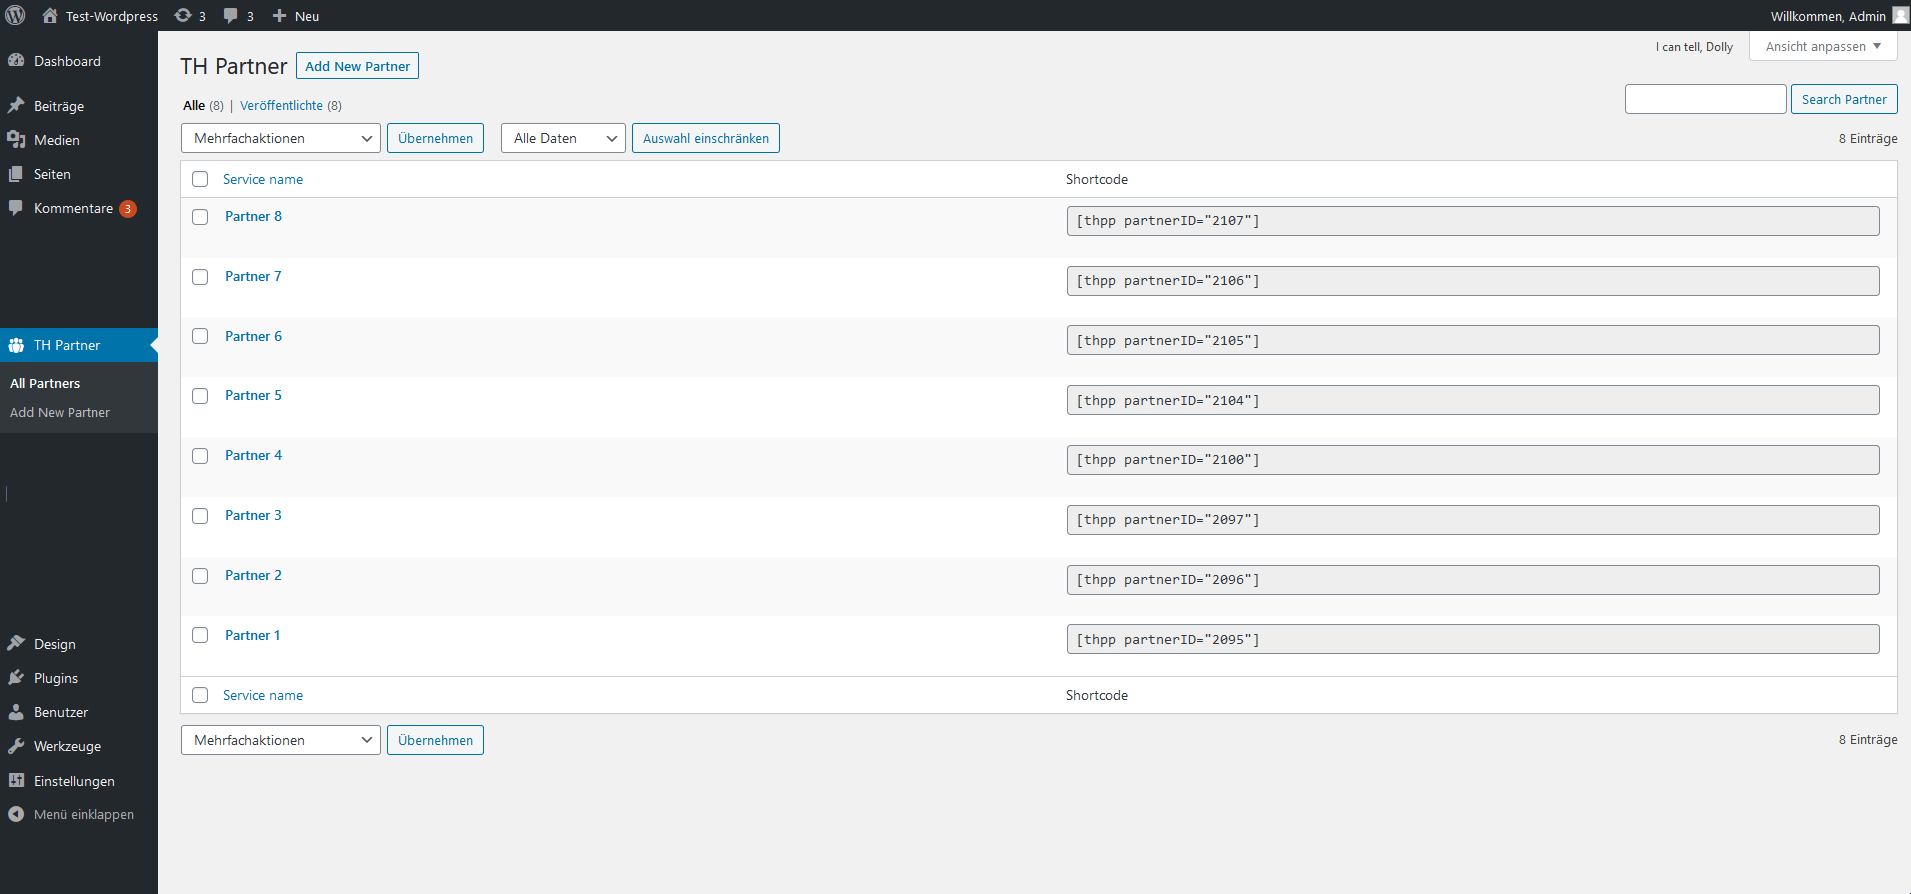Screen dimensions: 1911x894
Task: Open the Einstellungen menu item
Action: click(x=74, y=781)
